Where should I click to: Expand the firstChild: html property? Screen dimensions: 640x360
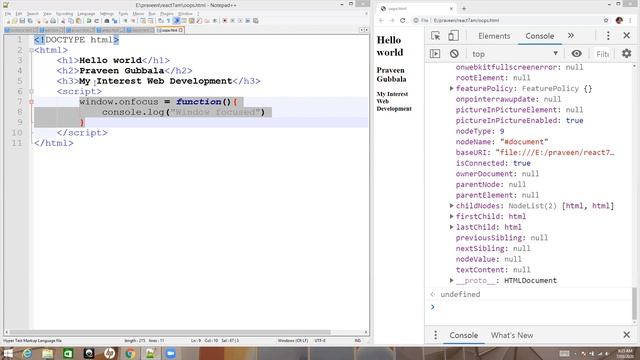[451, 216]
